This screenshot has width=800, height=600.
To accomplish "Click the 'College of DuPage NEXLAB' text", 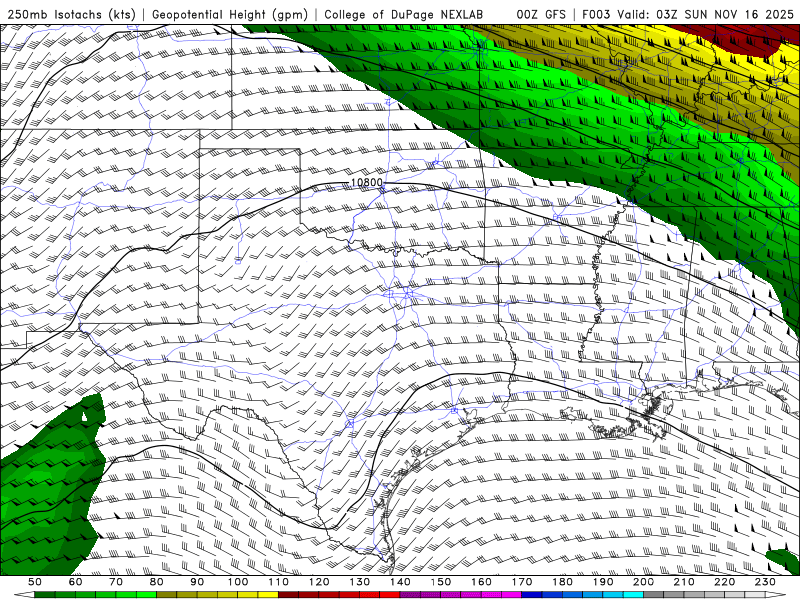I will [403, 14].
